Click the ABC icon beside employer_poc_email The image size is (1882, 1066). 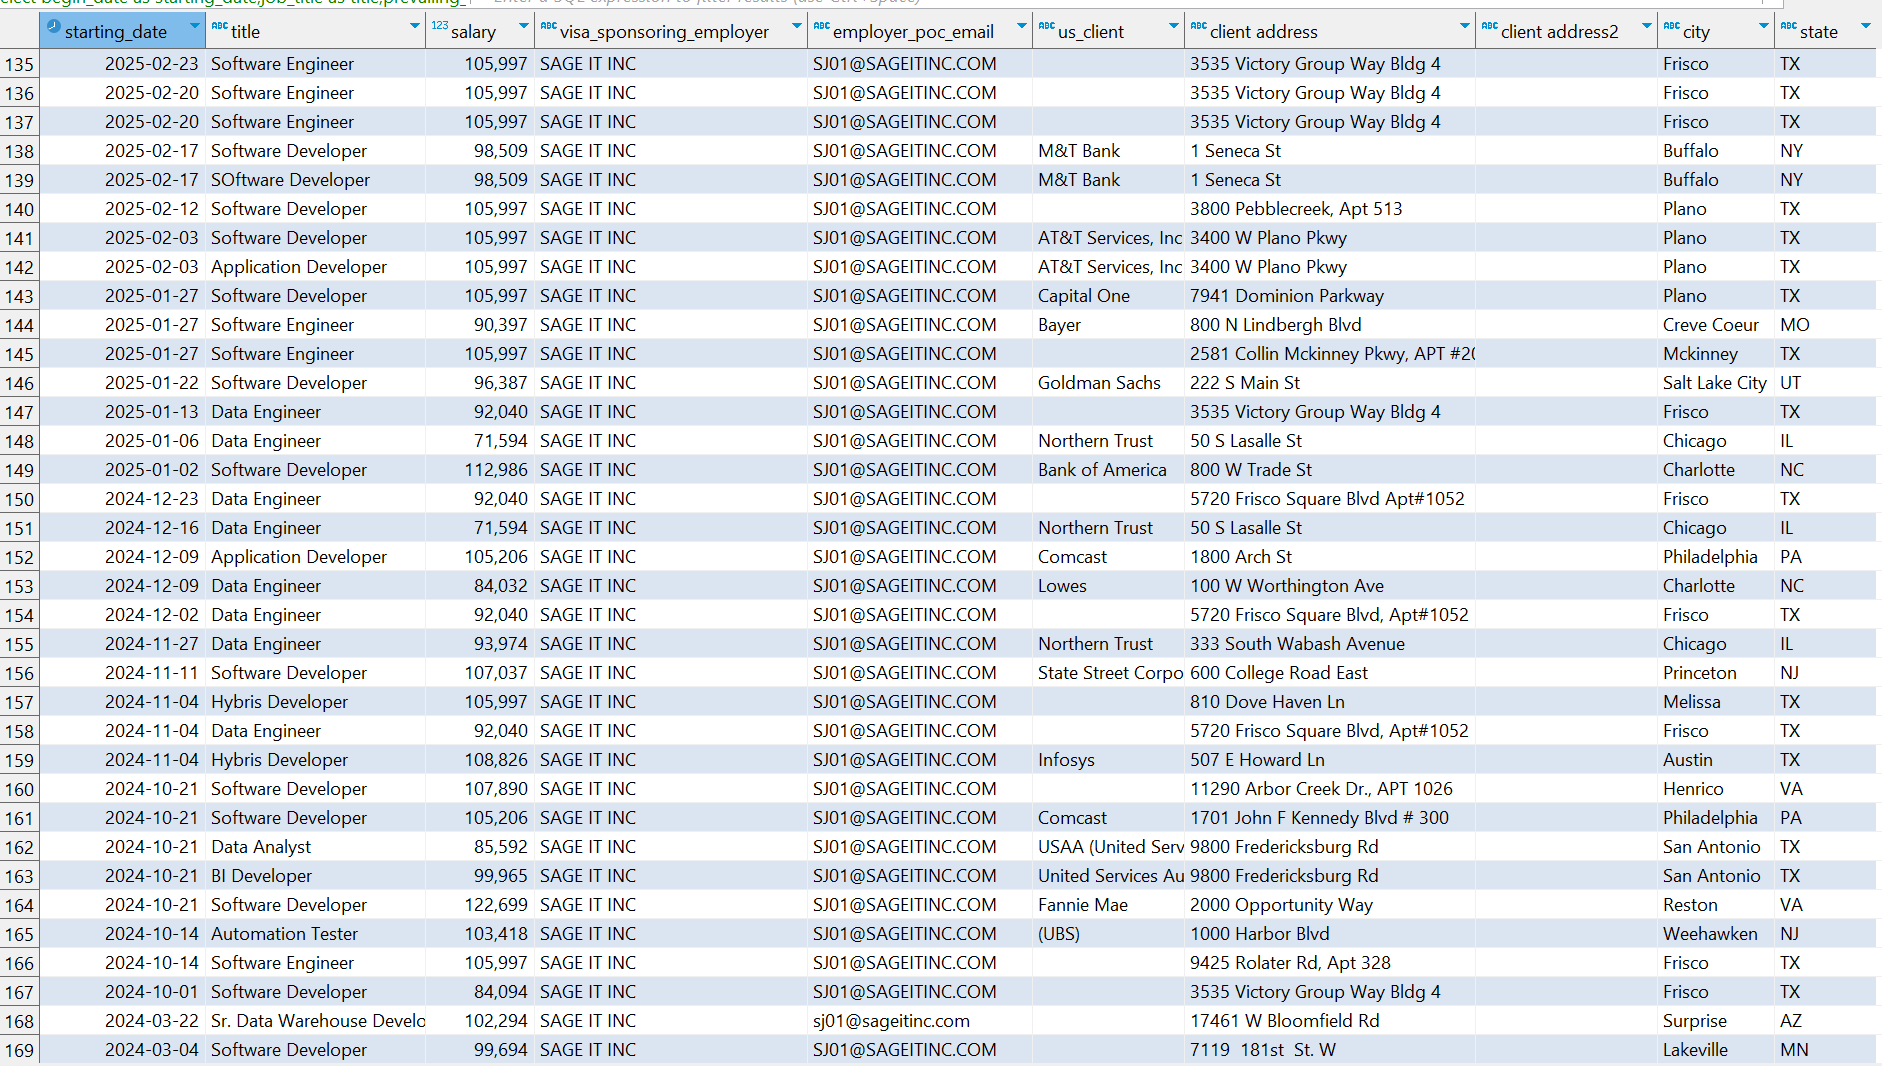tap(821, 26)
